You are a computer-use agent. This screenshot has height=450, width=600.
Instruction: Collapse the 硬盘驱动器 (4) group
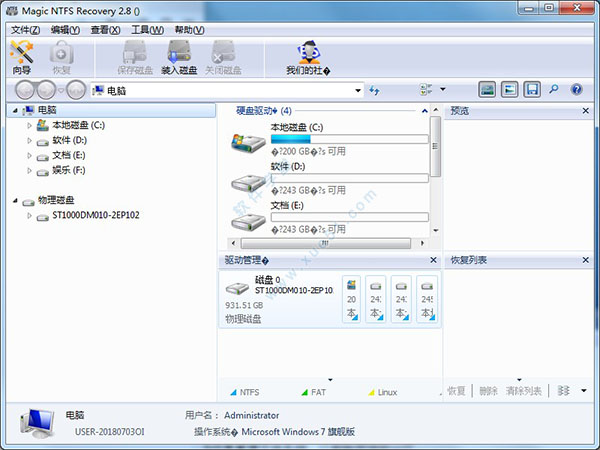(424, 111)
